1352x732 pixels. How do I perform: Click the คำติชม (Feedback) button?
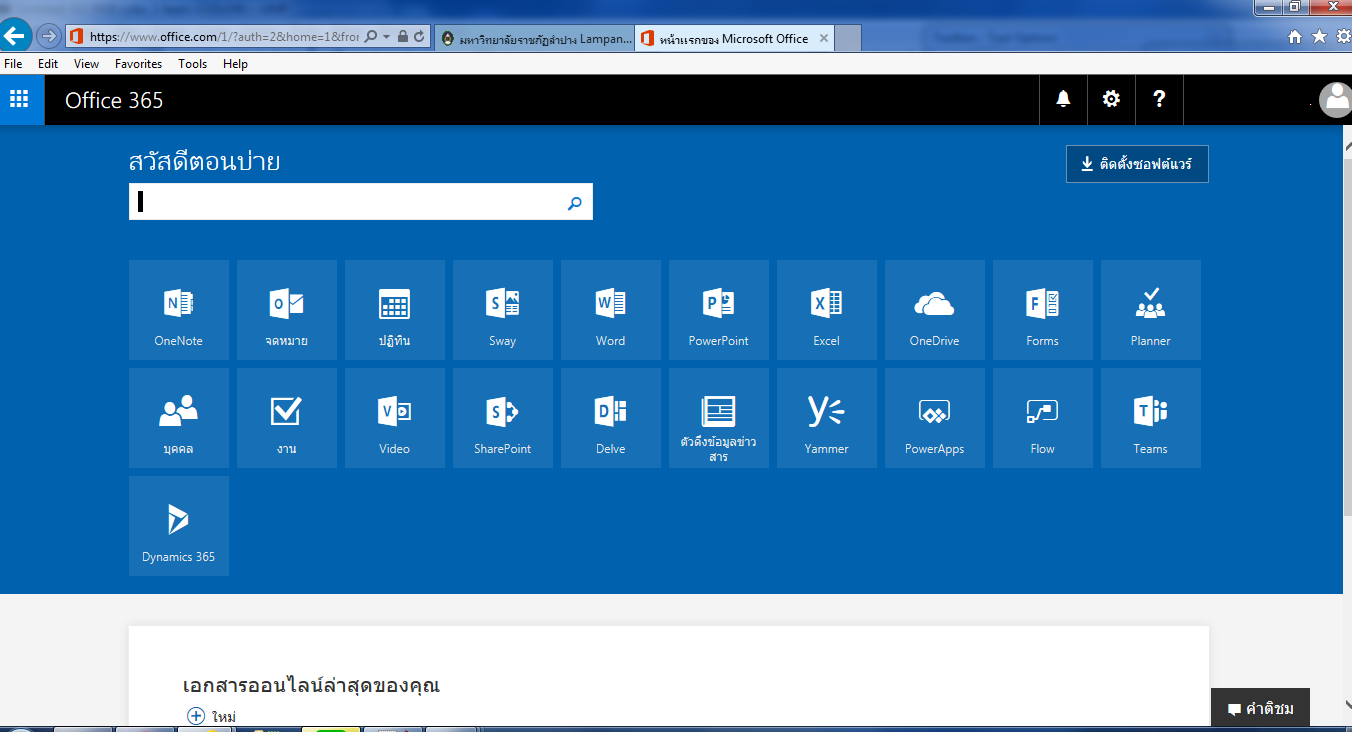tap(1260, 708)
